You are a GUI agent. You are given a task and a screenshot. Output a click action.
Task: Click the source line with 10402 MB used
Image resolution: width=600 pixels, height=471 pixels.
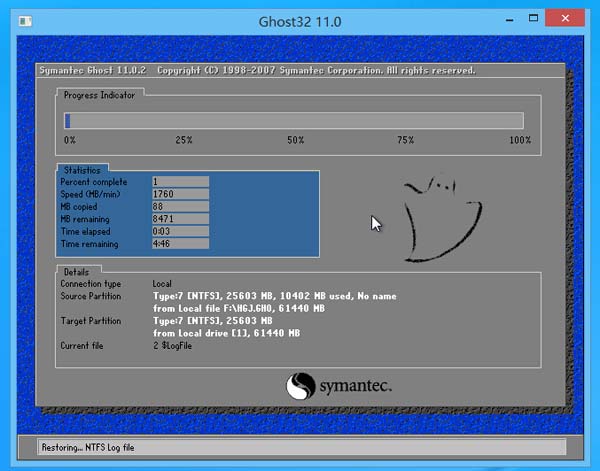pos(275,296)
